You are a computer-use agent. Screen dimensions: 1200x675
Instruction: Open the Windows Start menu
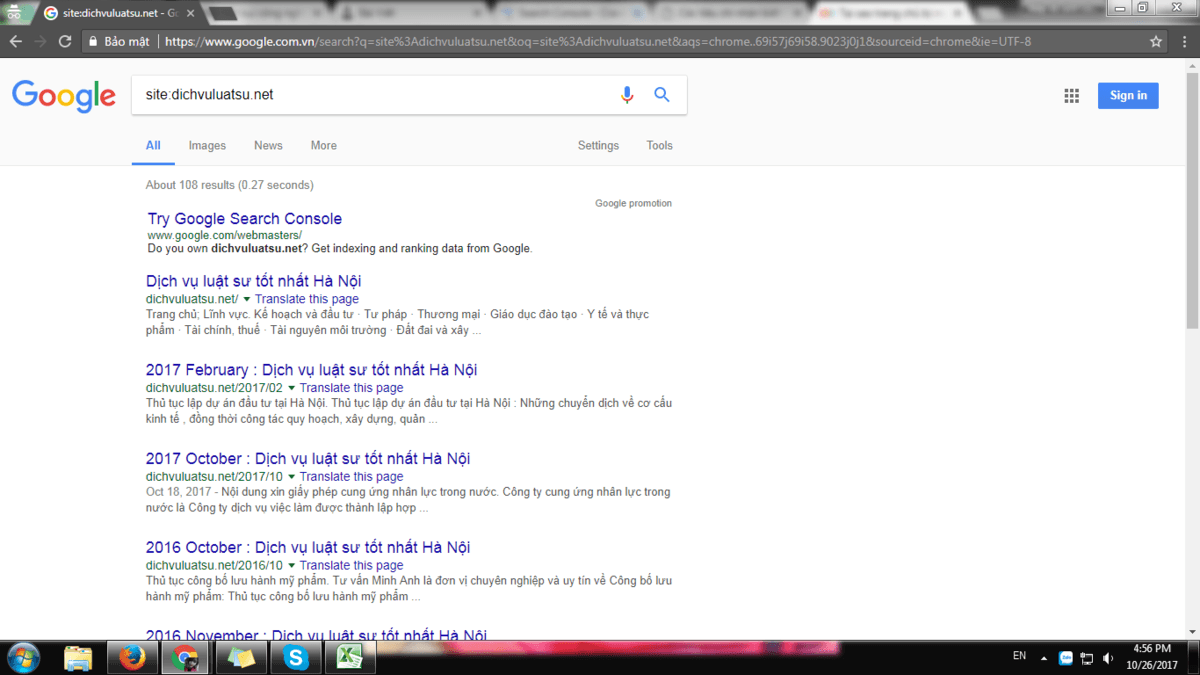coord(23,657)
